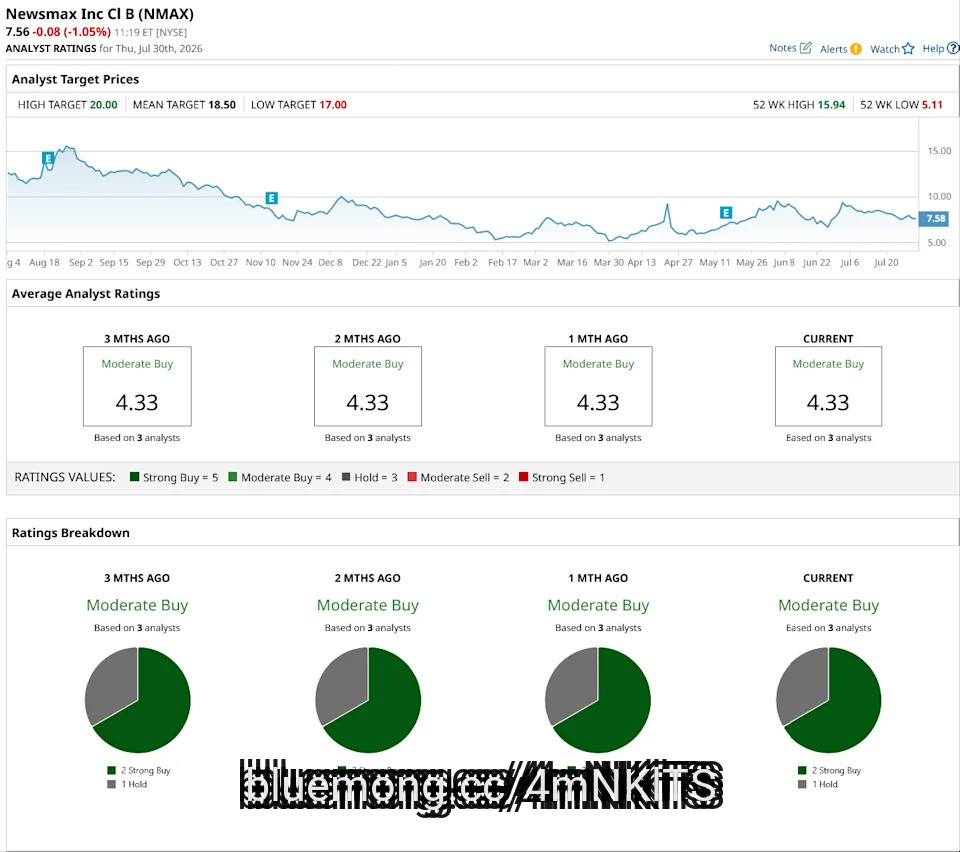
Task: Click the Ratings Breakdown heading
Action: (x=70, y=532)
